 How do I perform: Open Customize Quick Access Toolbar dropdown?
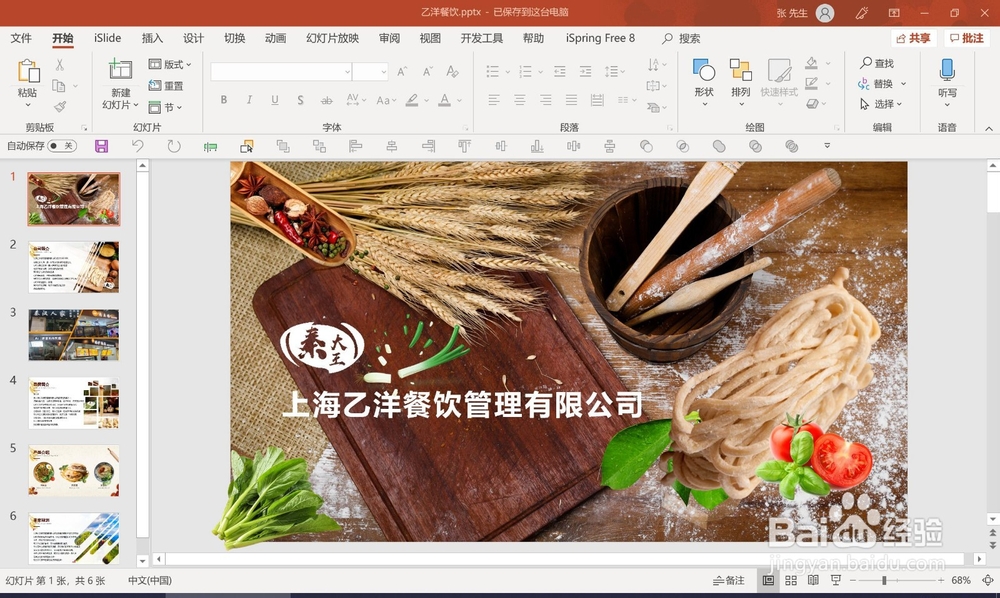(827, 146)
